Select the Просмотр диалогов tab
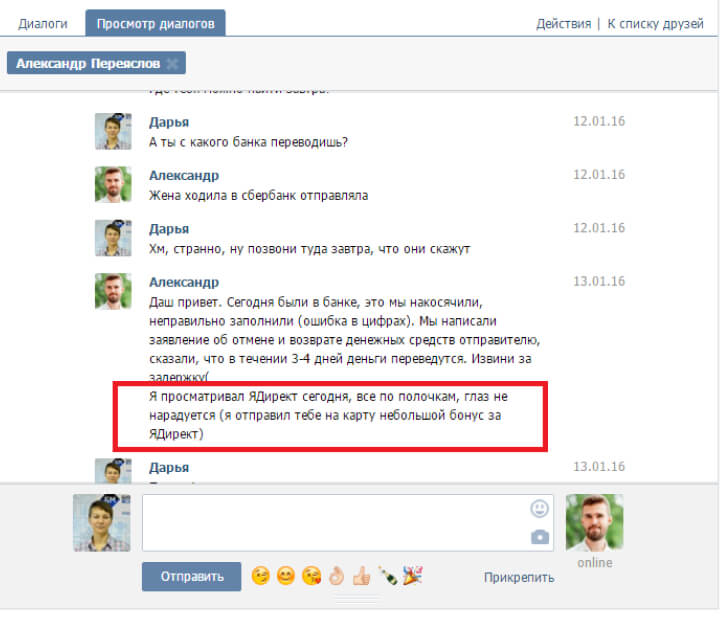This screenshot has width=725, height=622. pos(155,22)
